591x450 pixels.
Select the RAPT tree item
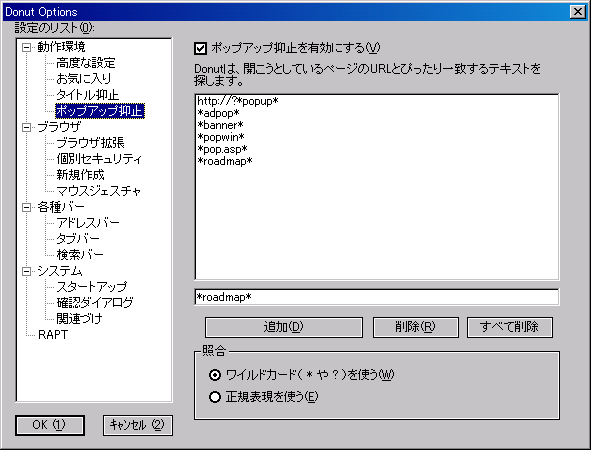point(53,335)
